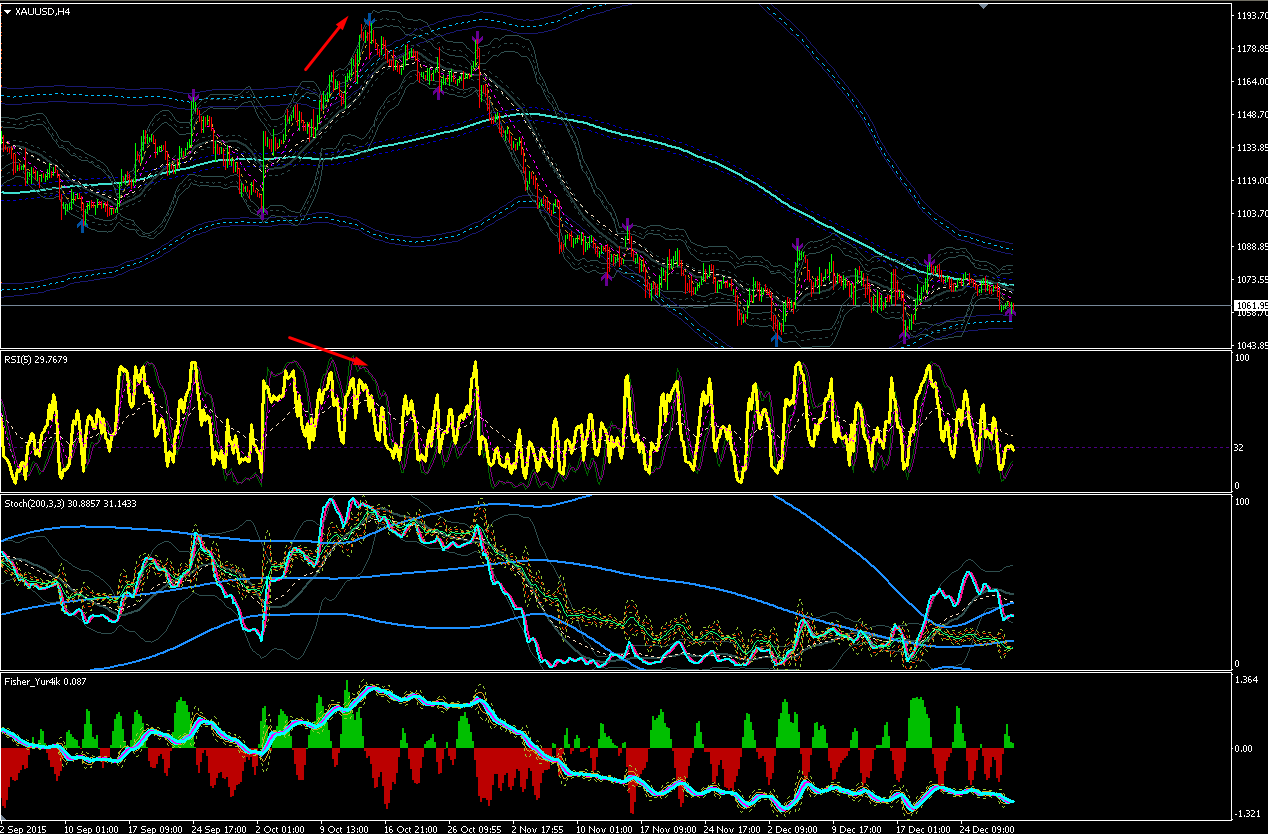
Task: Click the 1148.70 price scale value
Action: 1250,115
